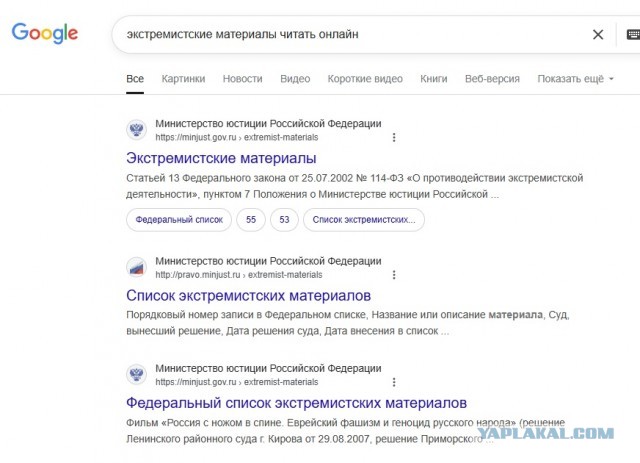Click the site name above Список экстремистских материалов
This screenshot has height=463, width=640.
[x=268, y=261]
